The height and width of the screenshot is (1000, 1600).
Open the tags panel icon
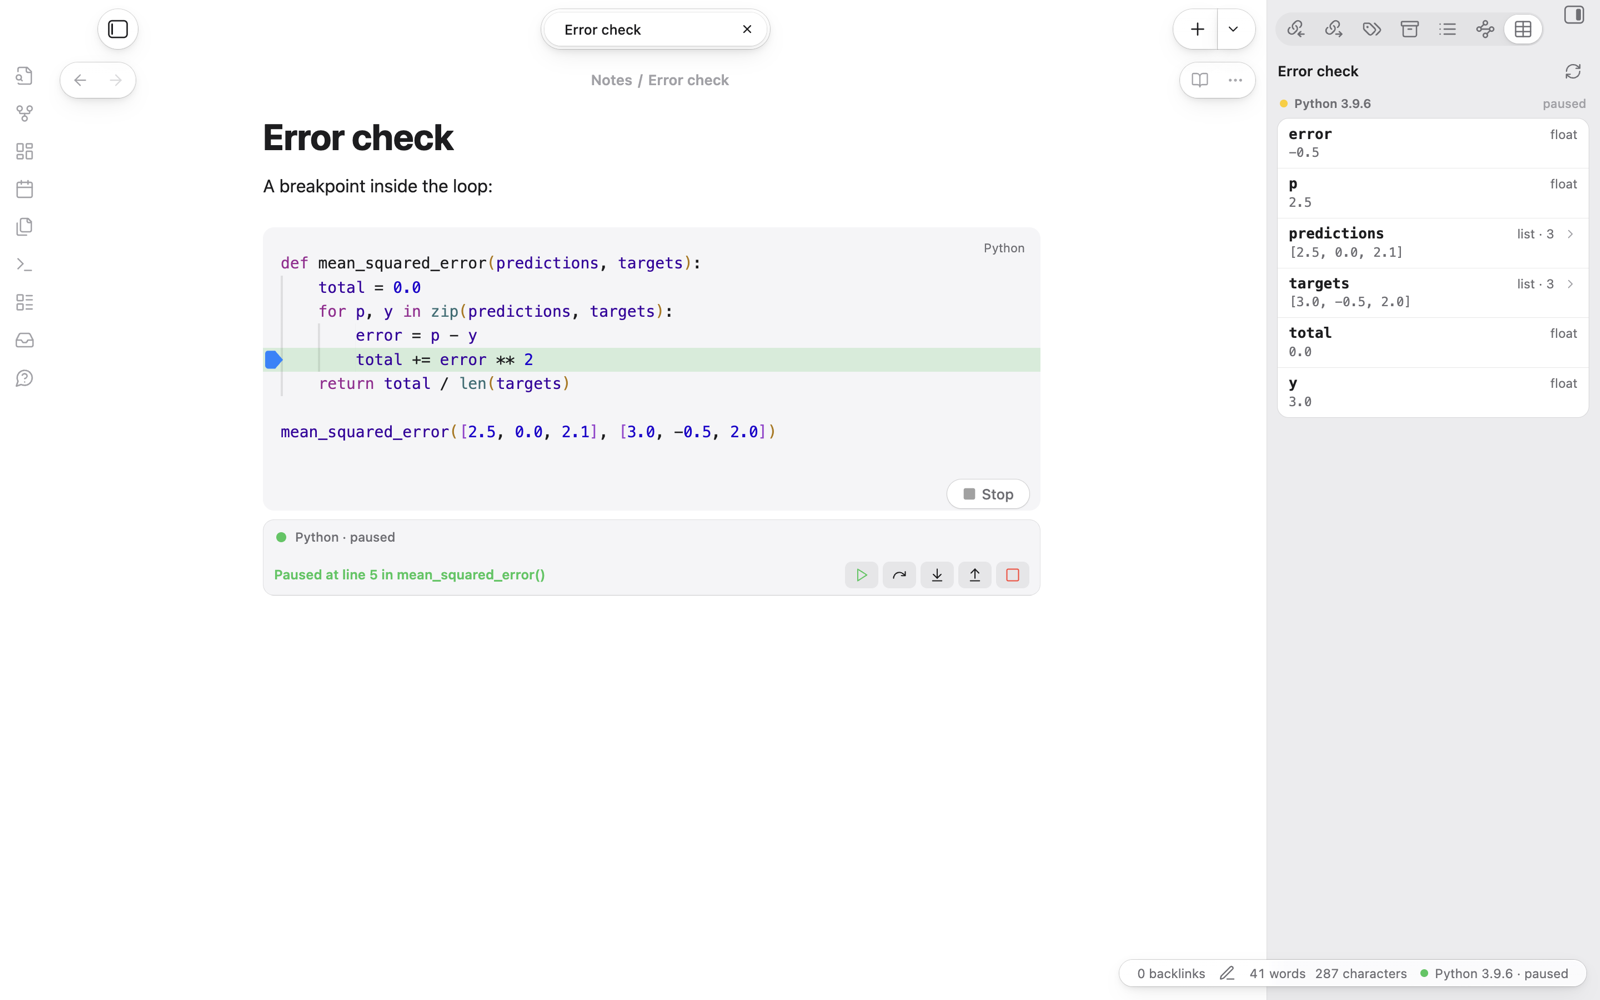pyautogui.click(x=1372, y=29)
